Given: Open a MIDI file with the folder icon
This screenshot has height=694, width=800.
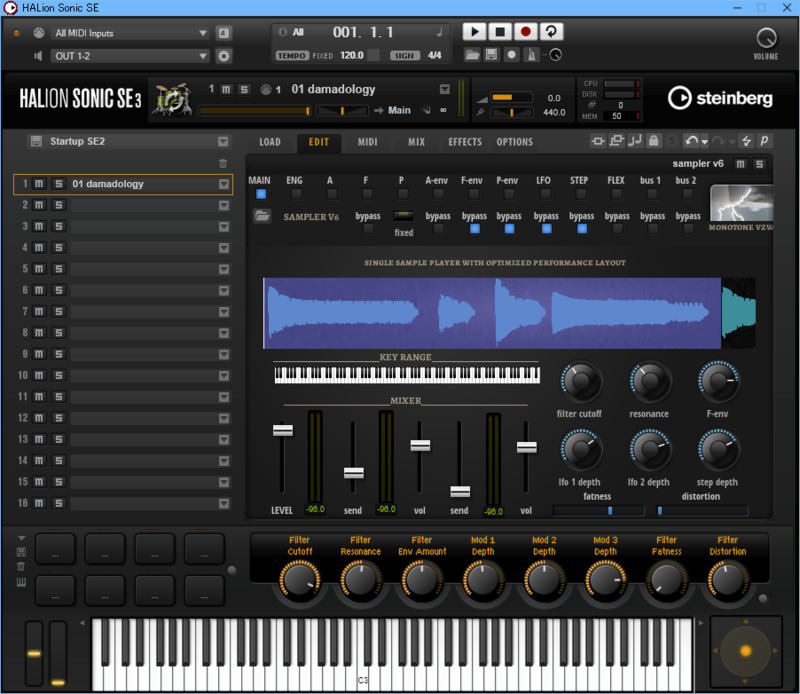Looking at the screenshot, I should point(472,55).
